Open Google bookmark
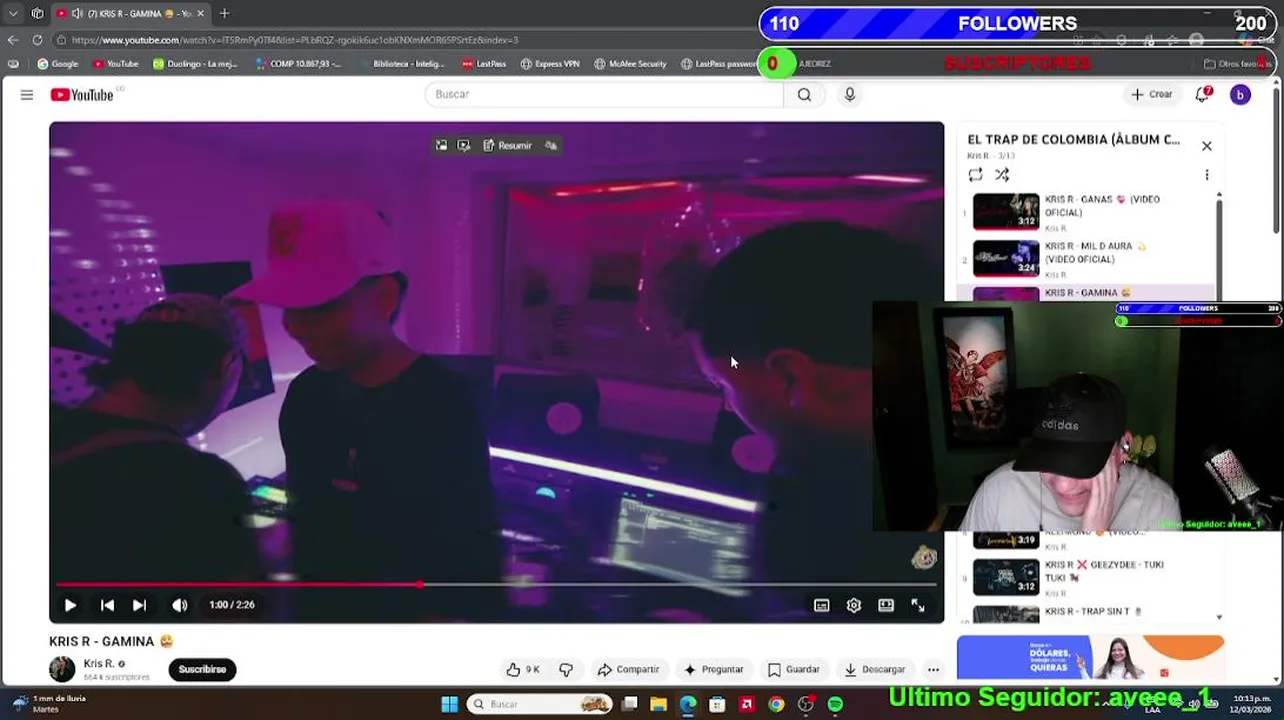This screenshot has height=720, width=1284. point(58,64)
